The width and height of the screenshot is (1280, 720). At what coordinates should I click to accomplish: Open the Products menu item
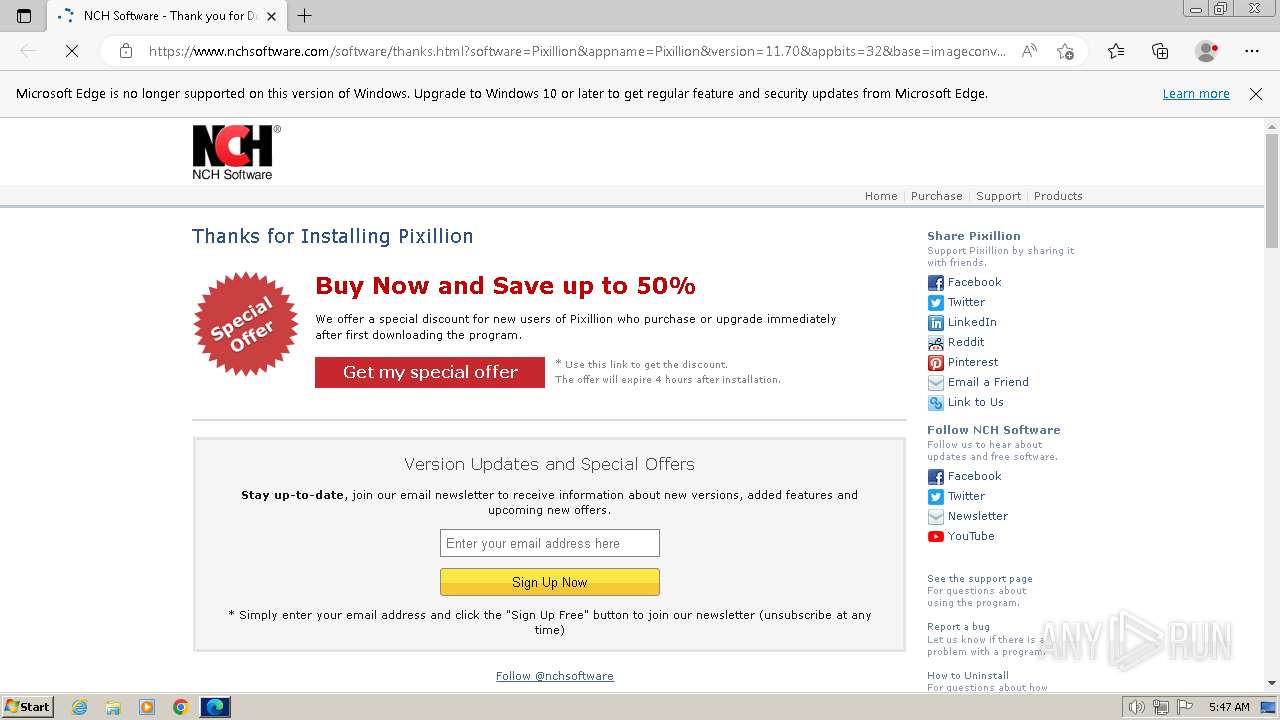(x=1058, y=196)
